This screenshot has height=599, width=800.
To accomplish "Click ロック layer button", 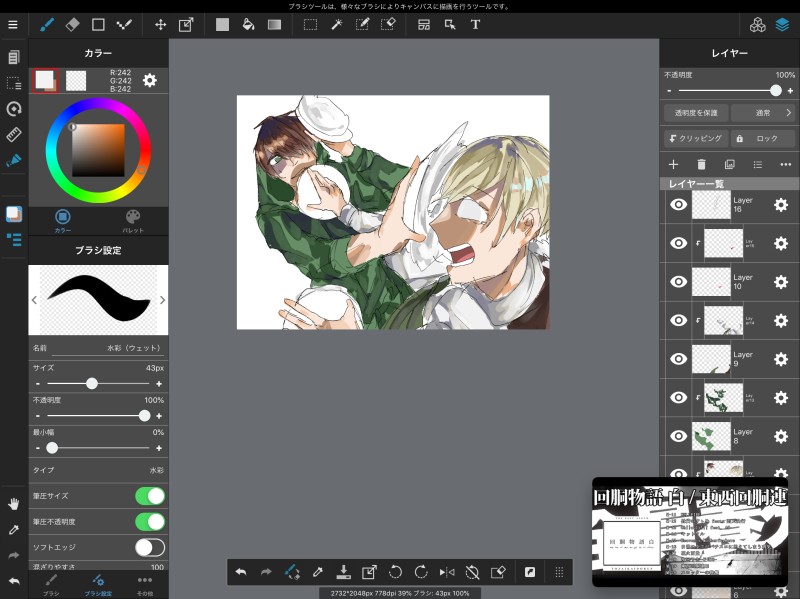I will [x=763, y=138].
